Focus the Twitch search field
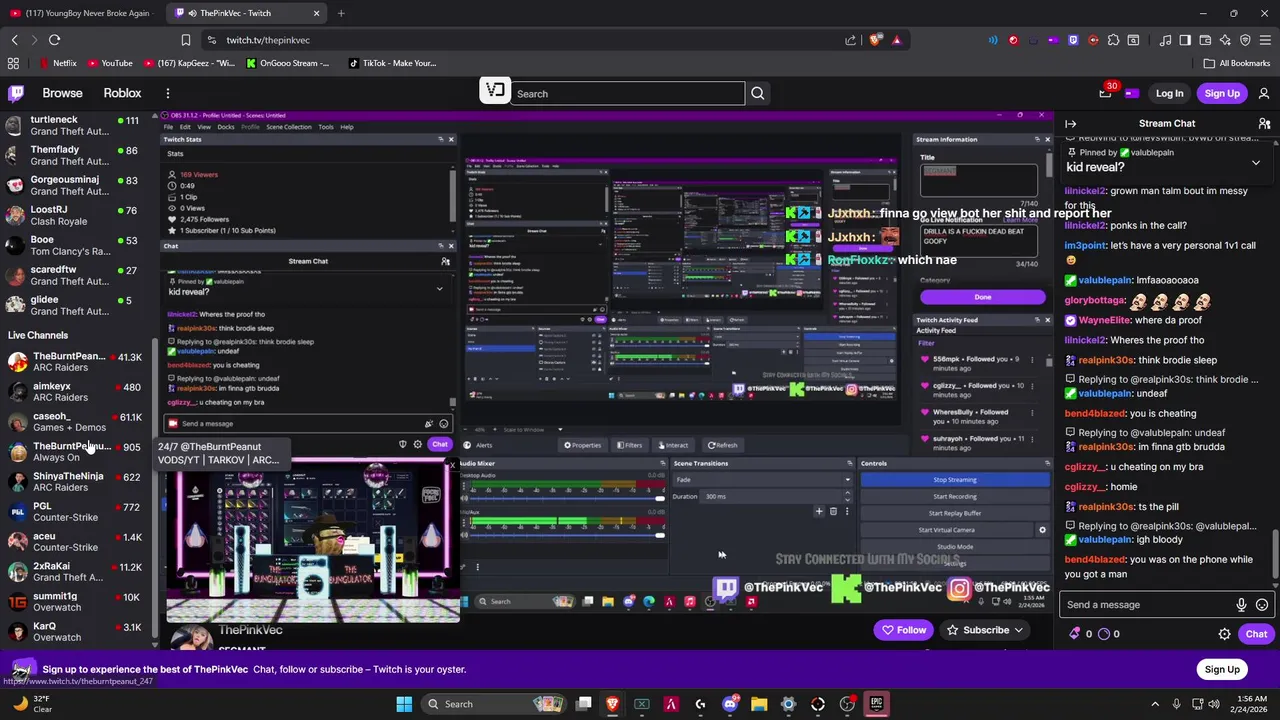The width and height of the screenshot is (1280, 720). point(628,94)
